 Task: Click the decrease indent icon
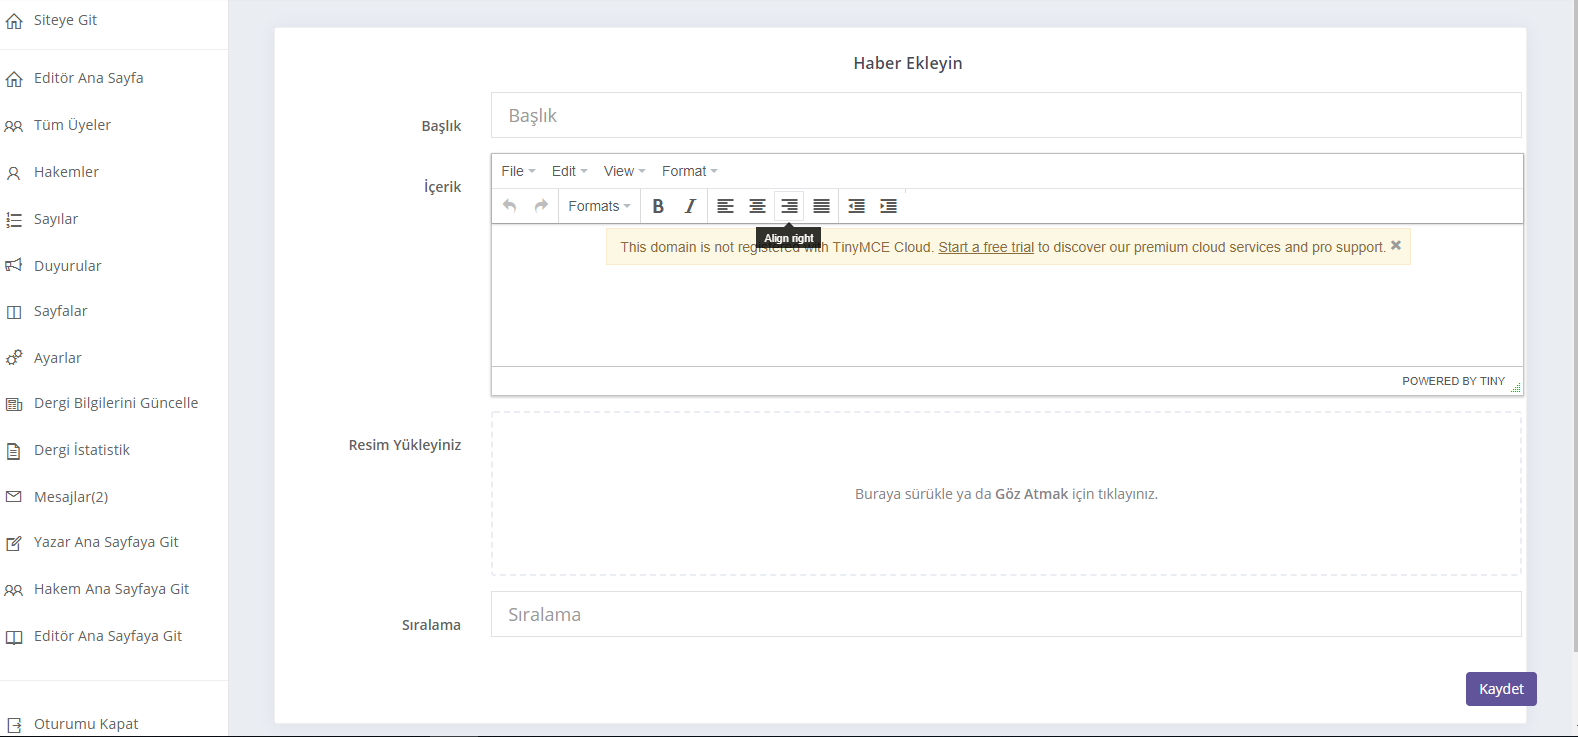coord(857,206)
